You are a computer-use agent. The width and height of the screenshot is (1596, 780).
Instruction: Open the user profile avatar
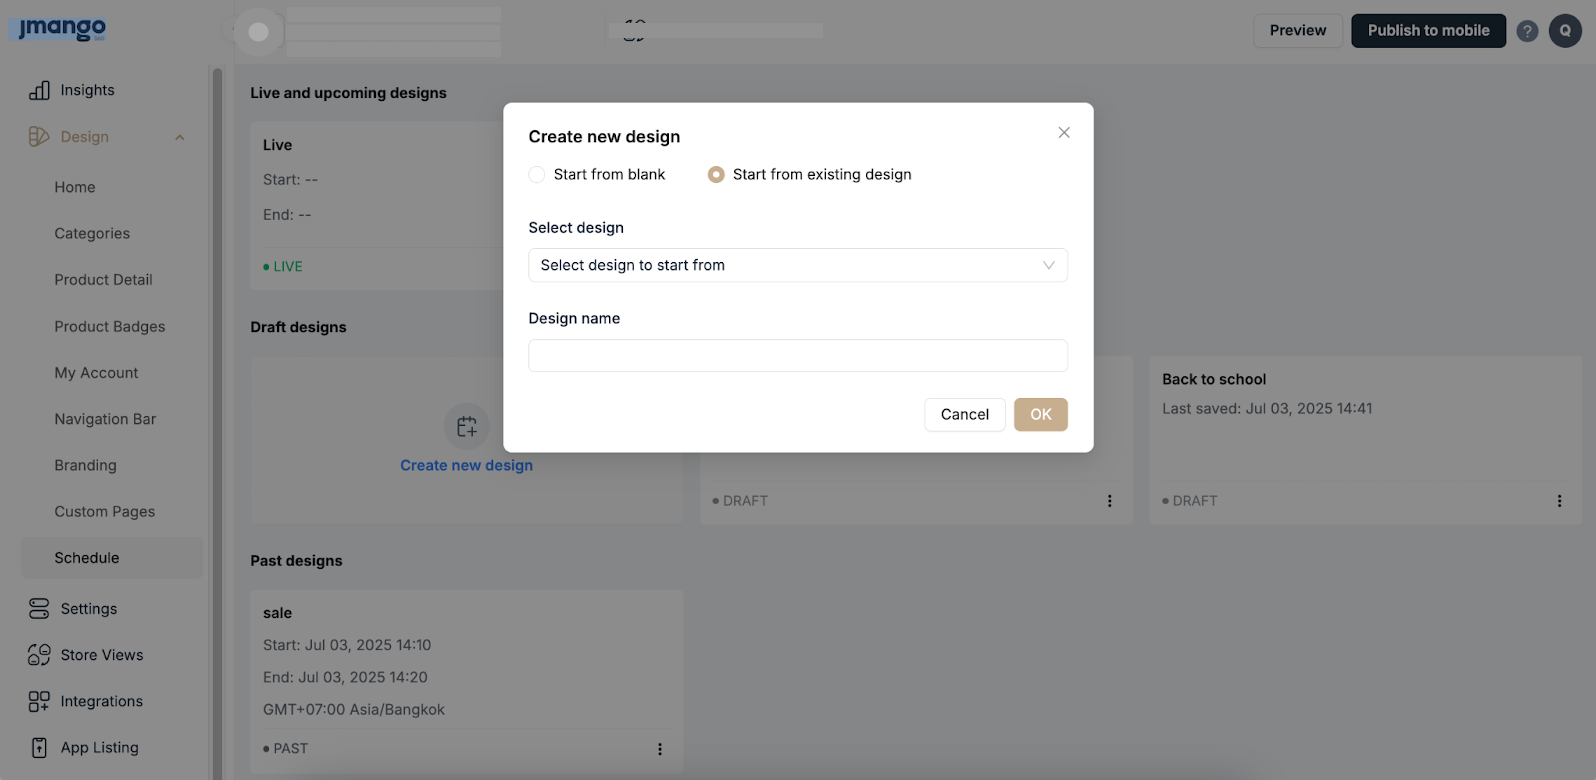[1565, 31]
